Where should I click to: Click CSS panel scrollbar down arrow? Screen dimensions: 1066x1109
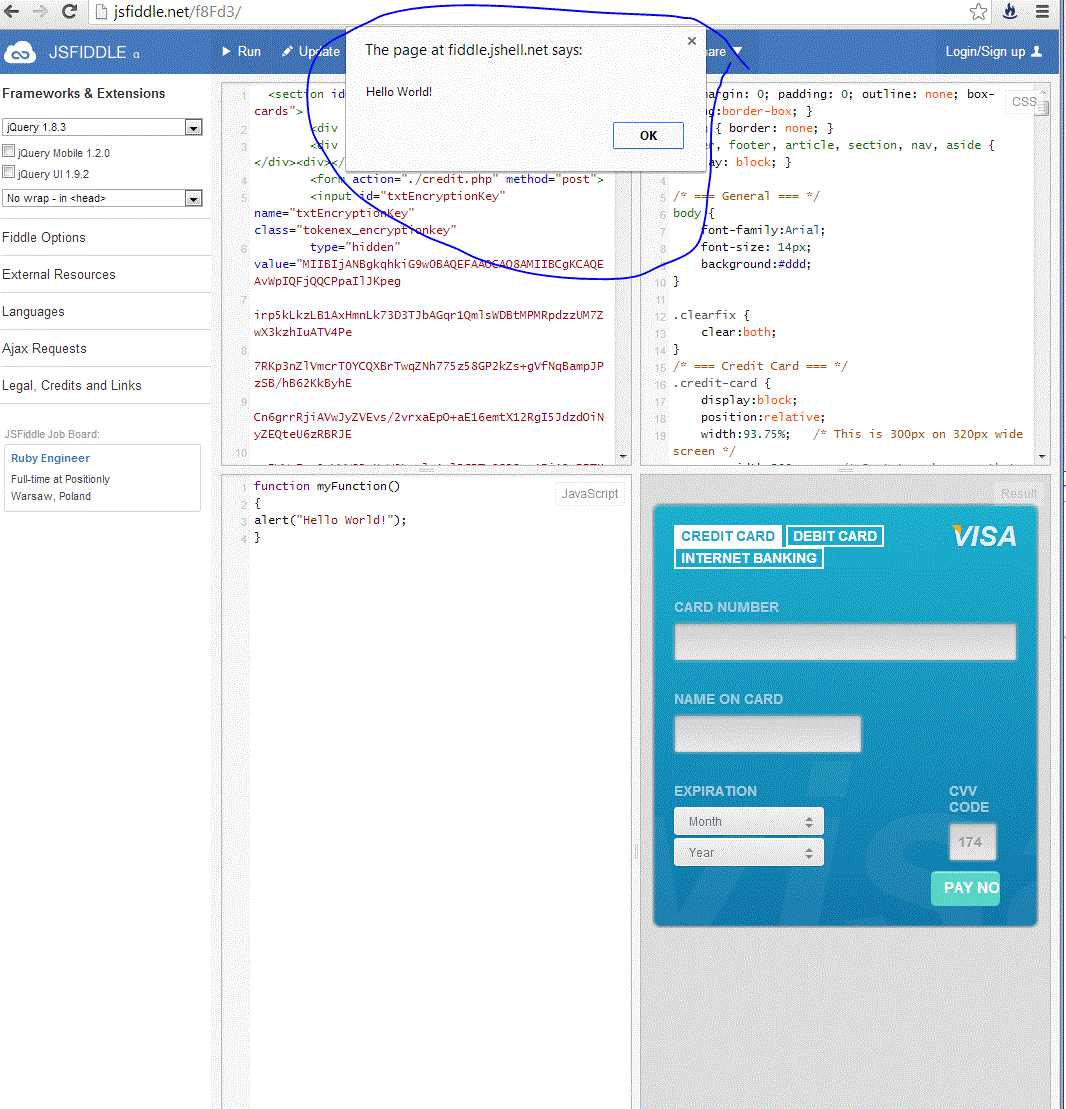click(1042, 457)
